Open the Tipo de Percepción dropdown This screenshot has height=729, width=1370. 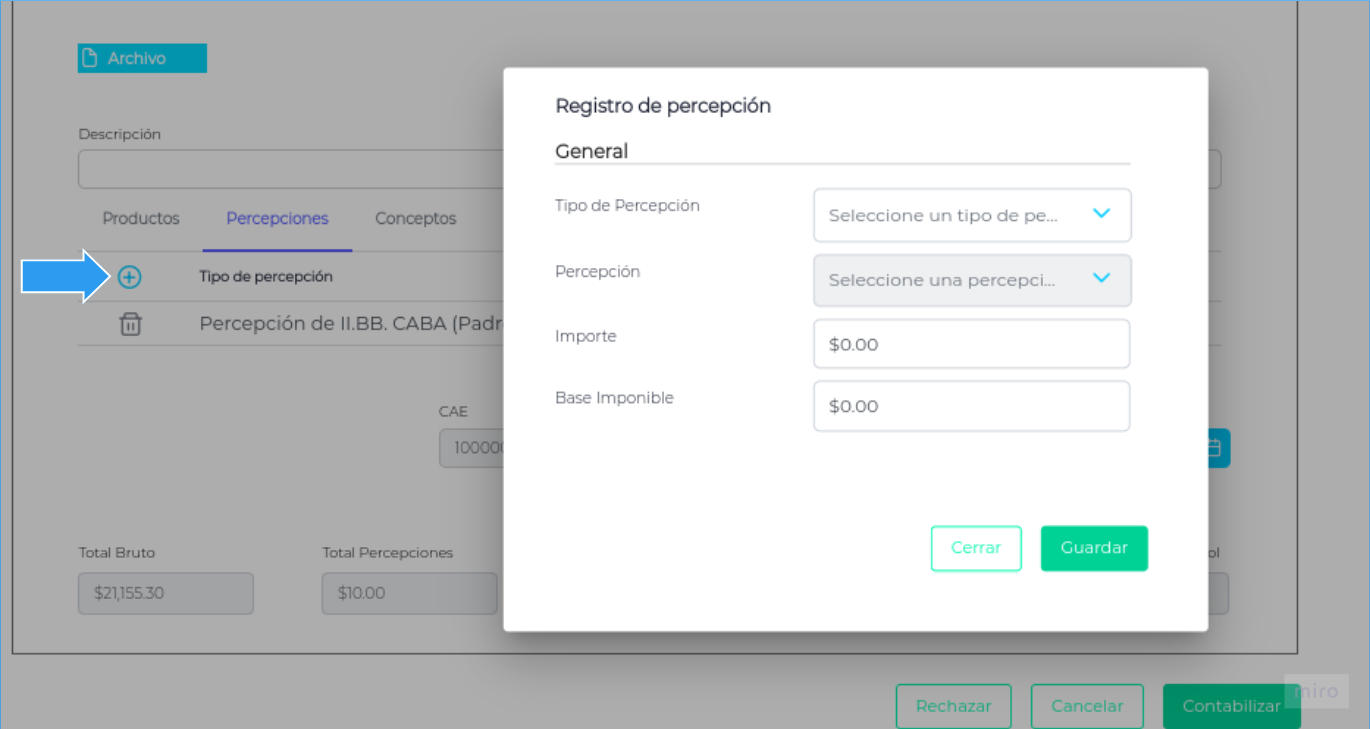971,215
